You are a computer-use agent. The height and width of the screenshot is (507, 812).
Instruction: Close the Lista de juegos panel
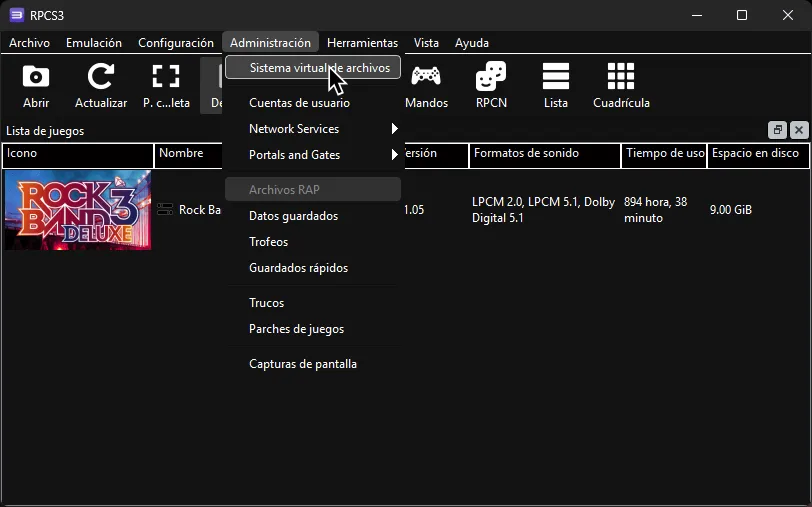pos(799,130)
